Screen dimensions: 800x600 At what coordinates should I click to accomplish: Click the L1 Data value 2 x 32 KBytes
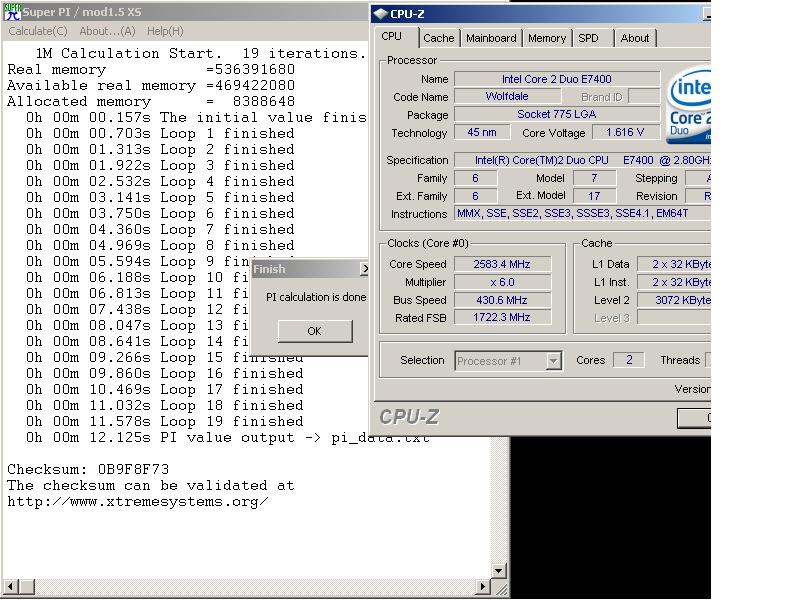tap(674, 264)
